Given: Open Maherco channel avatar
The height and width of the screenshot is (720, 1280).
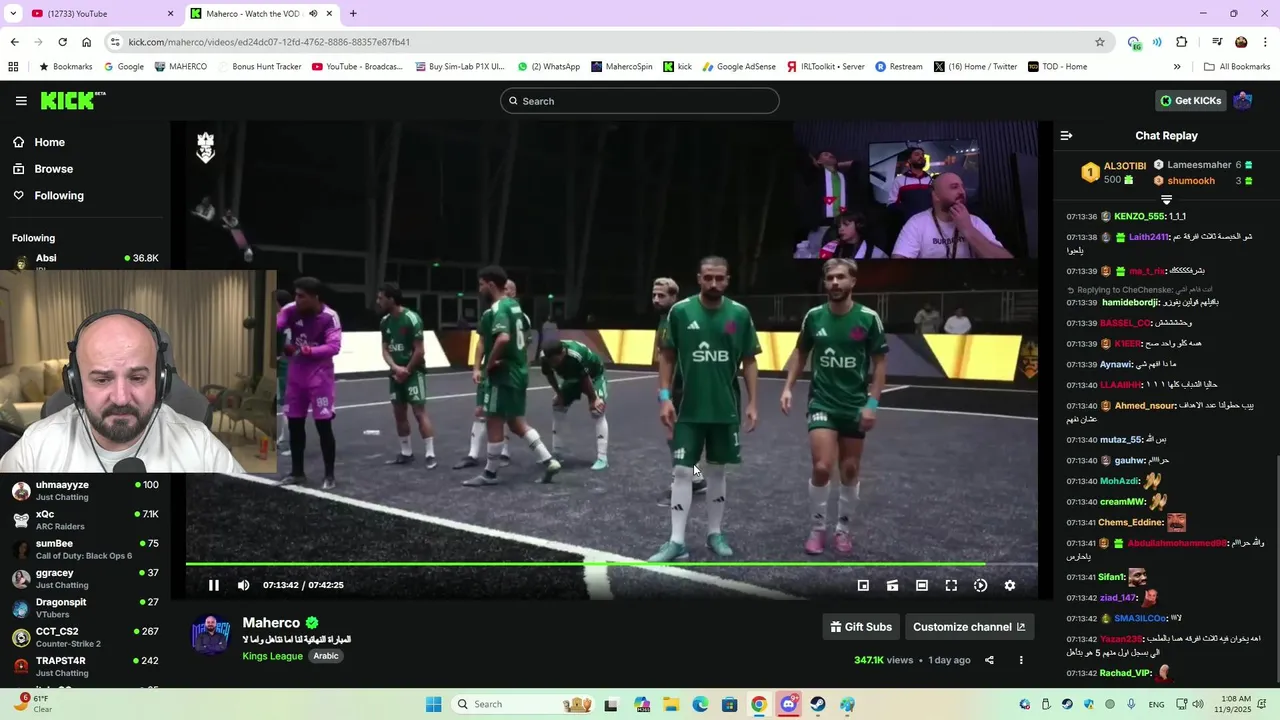Looking at the screenshot, I should pyautogui.click(x=210, y=636).
